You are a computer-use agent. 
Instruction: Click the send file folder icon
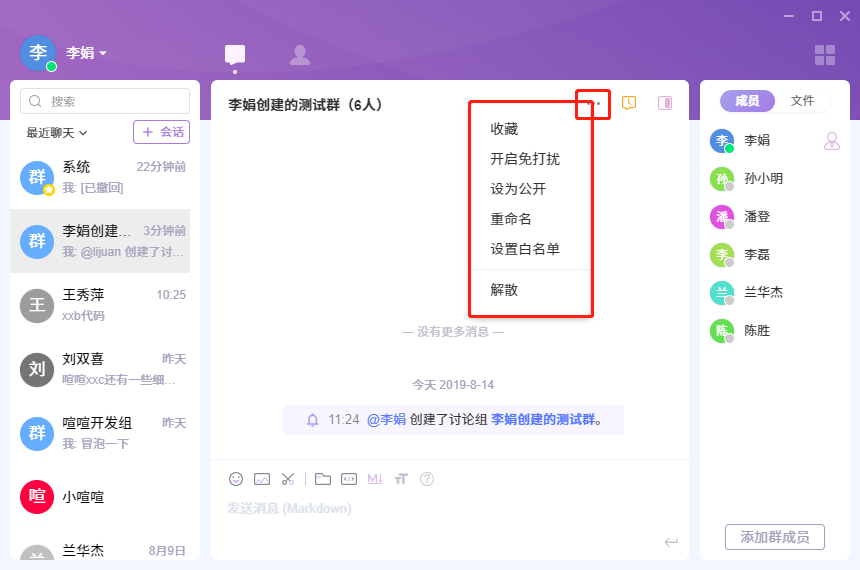tap(323, 479)
